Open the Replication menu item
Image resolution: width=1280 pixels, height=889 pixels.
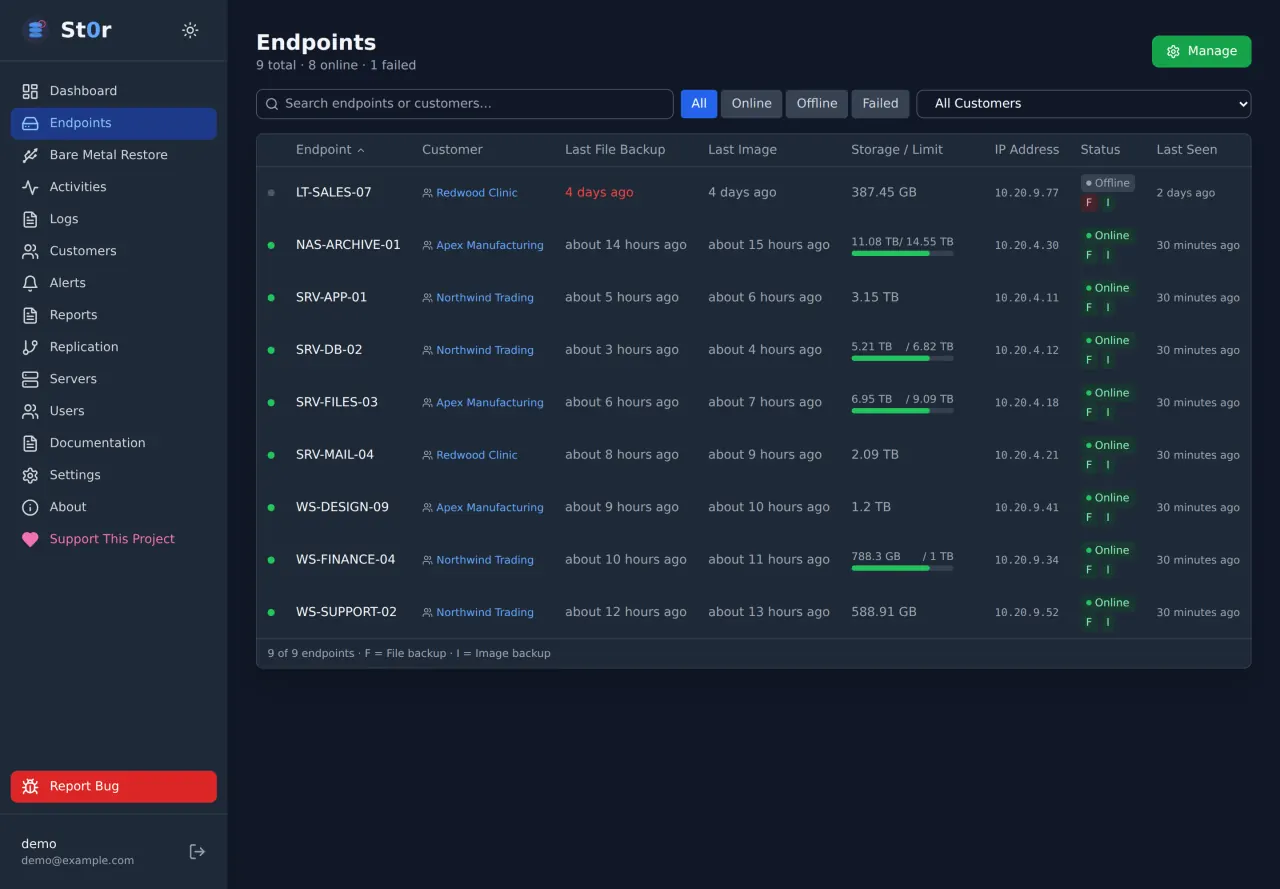(x=114, y=347)
